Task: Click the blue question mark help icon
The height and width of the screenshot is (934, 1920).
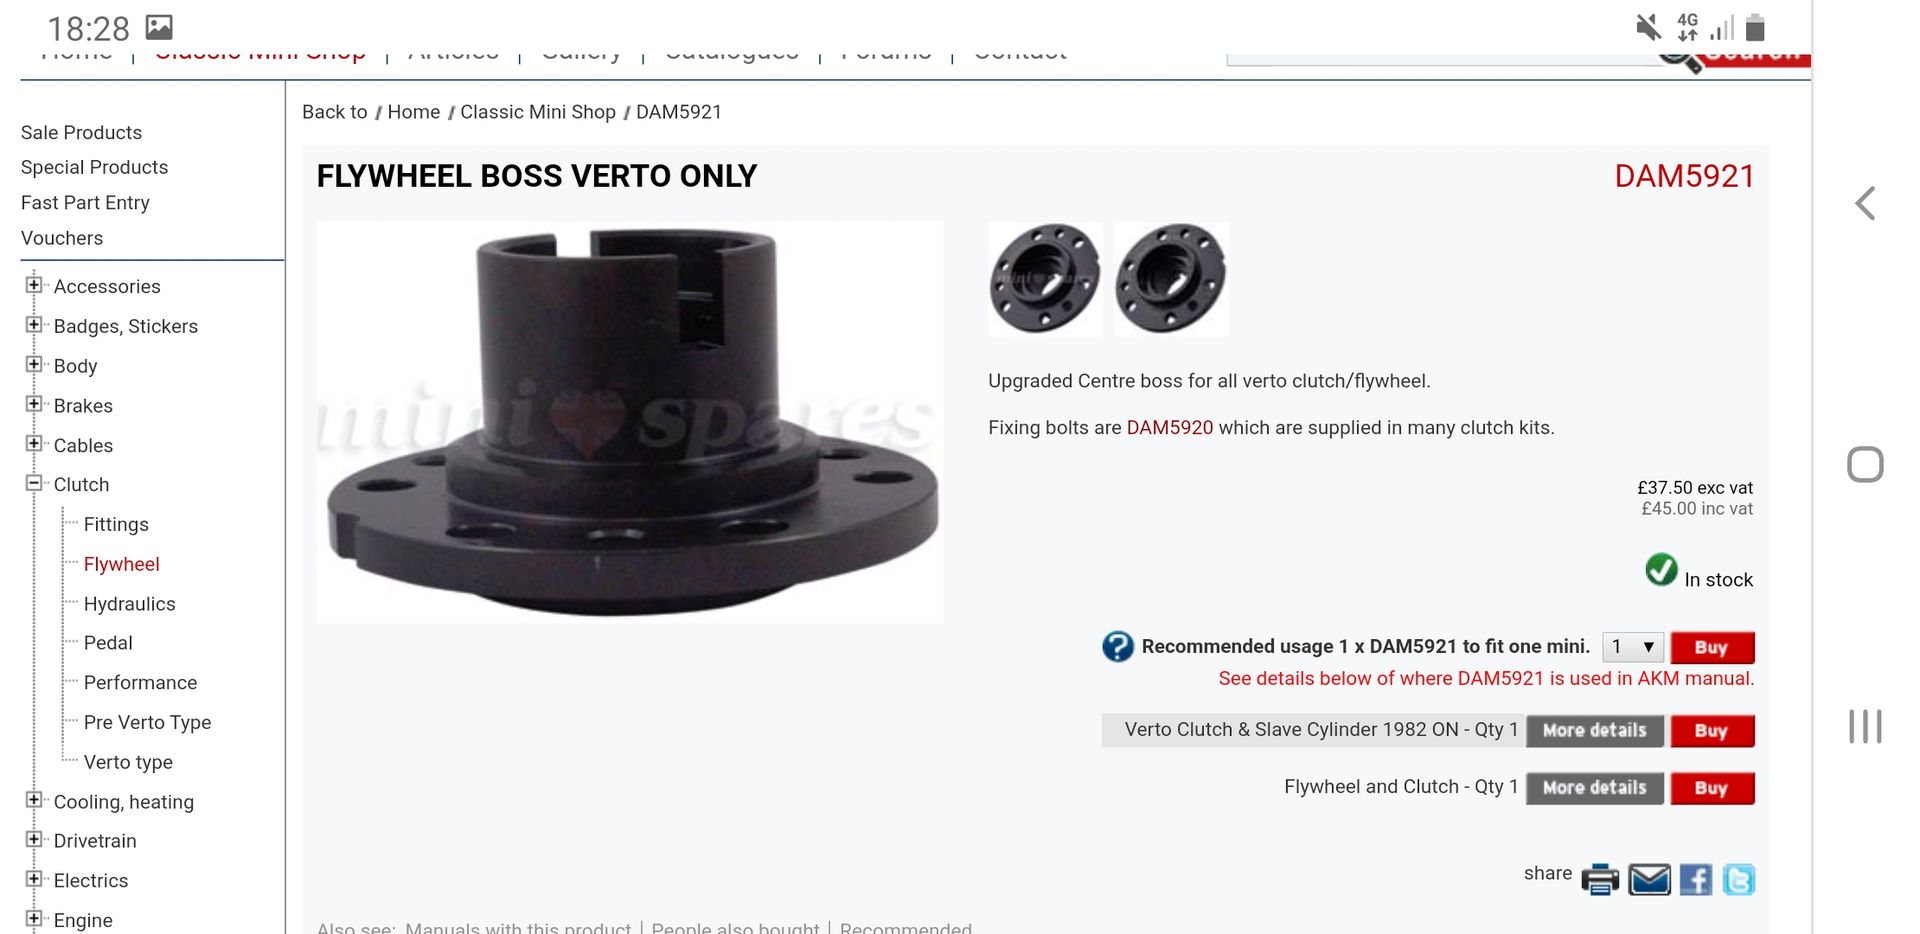Action: tap(1117, 646)
